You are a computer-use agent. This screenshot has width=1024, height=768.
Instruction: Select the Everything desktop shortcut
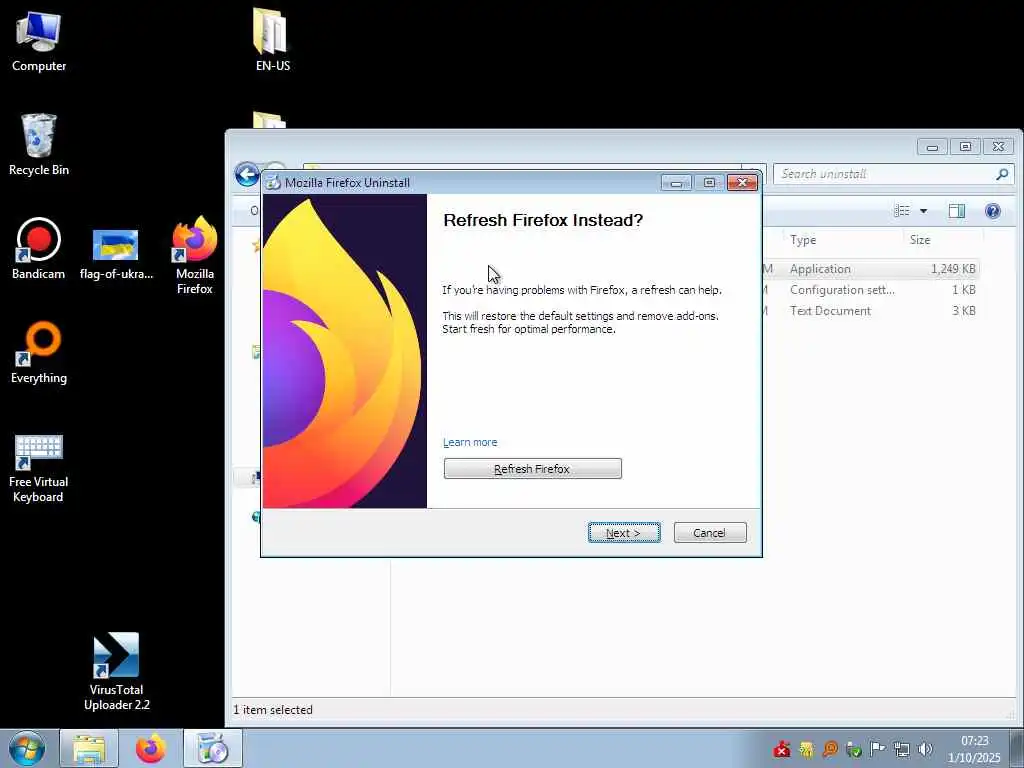pyautogui.click(x=39, y=353)
